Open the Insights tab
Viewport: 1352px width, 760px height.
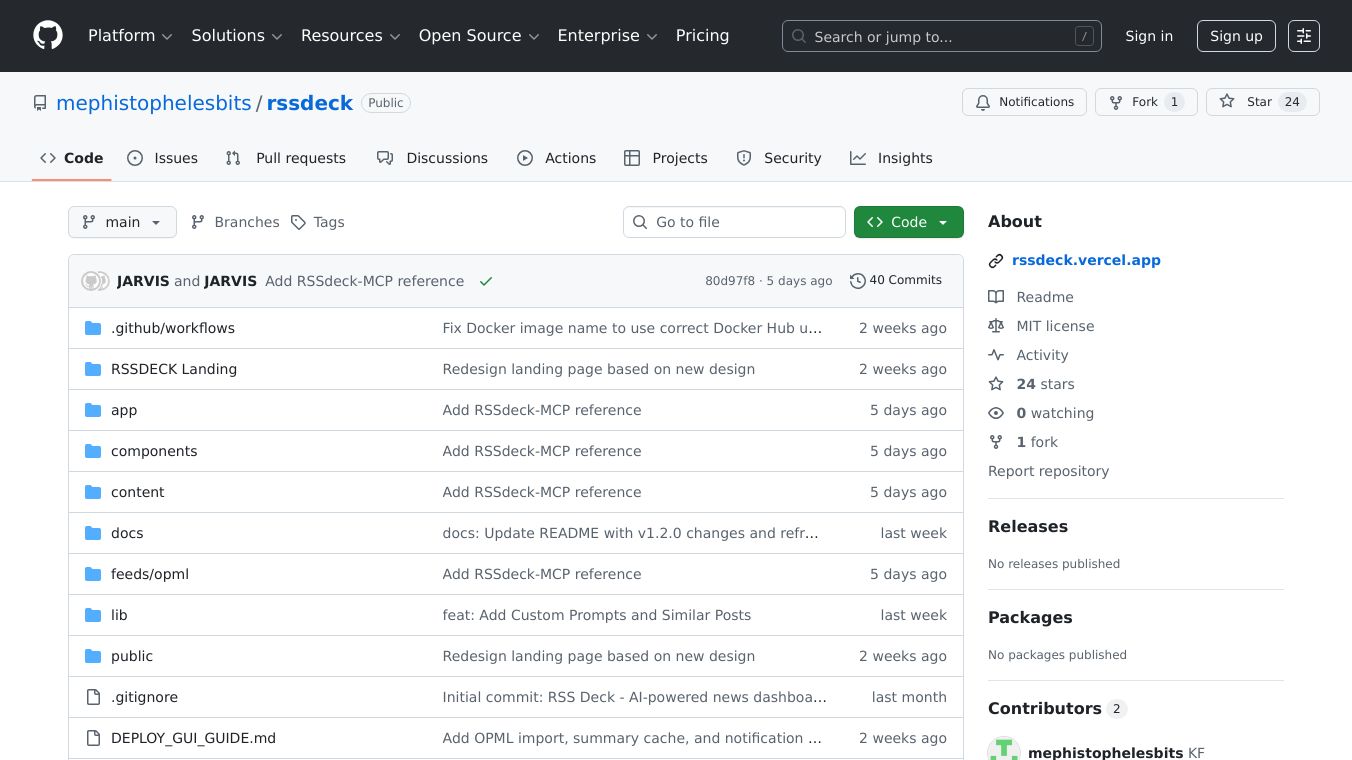[891, 158]
